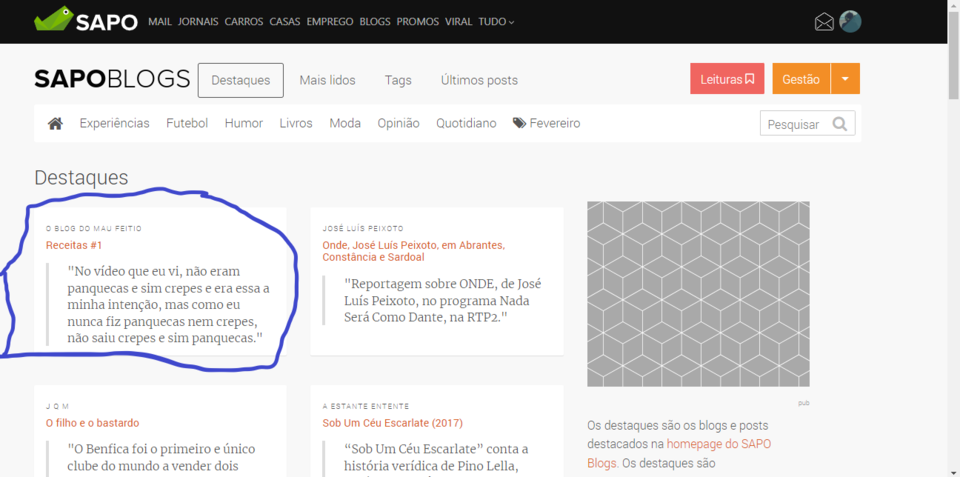Open the Moda category
The height and width of the screenshot is (477, 960).
(x=345, y=124)
